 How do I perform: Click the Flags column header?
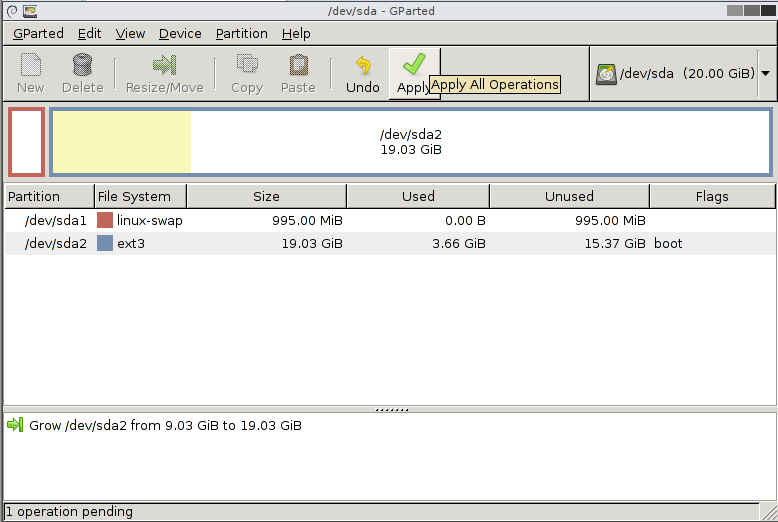tap(712, 196)
